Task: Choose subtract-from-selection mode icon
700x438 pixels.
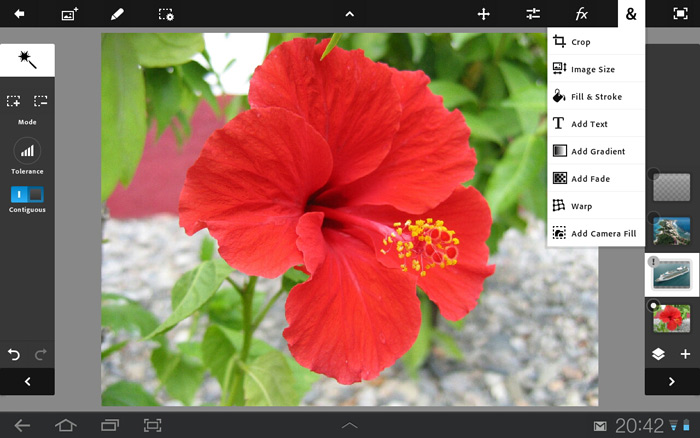Action: (41, 101)
